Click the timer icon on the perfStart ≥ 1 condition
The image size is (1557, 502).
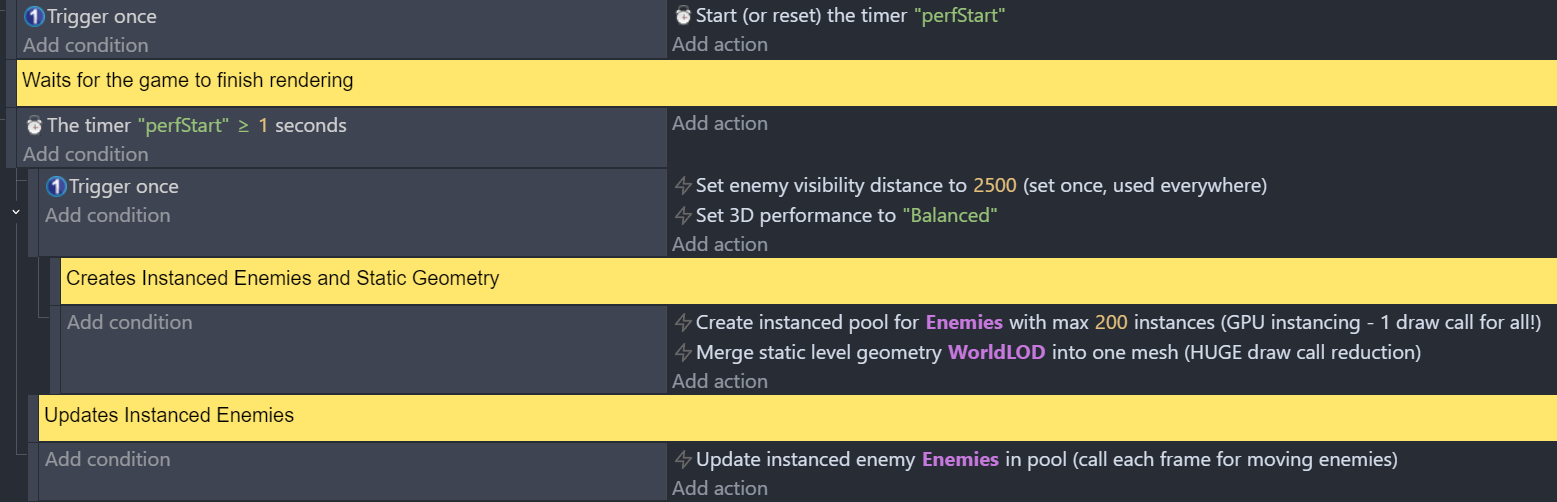pos(34,126)
